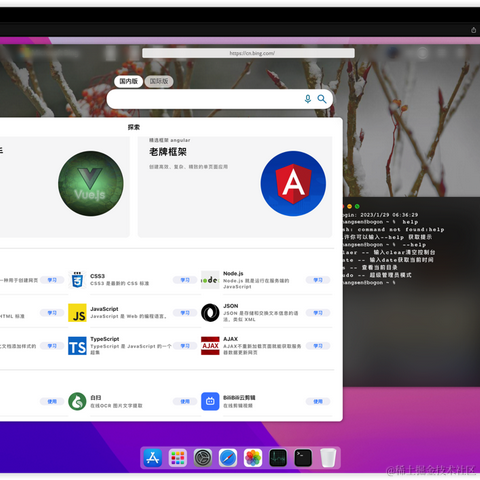Open System Preferences gear in the dock

[203, 458]
